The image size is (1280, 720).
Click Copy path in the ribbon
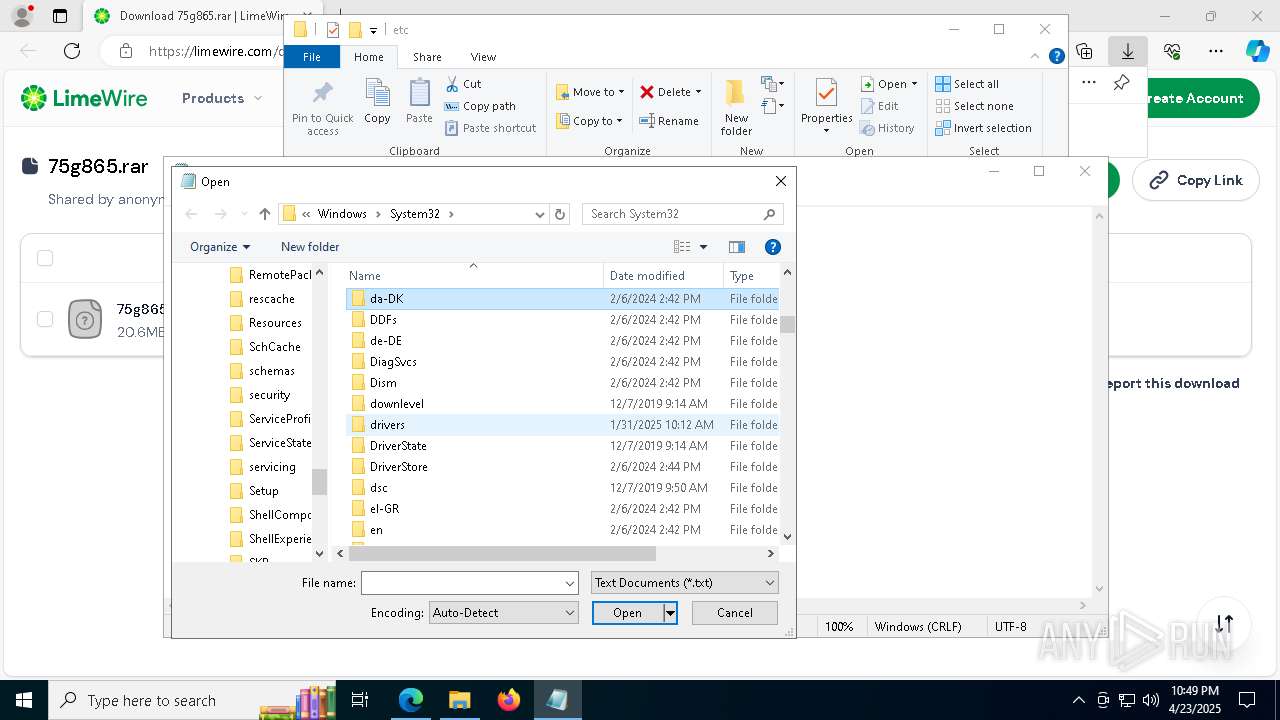[480, 106]
